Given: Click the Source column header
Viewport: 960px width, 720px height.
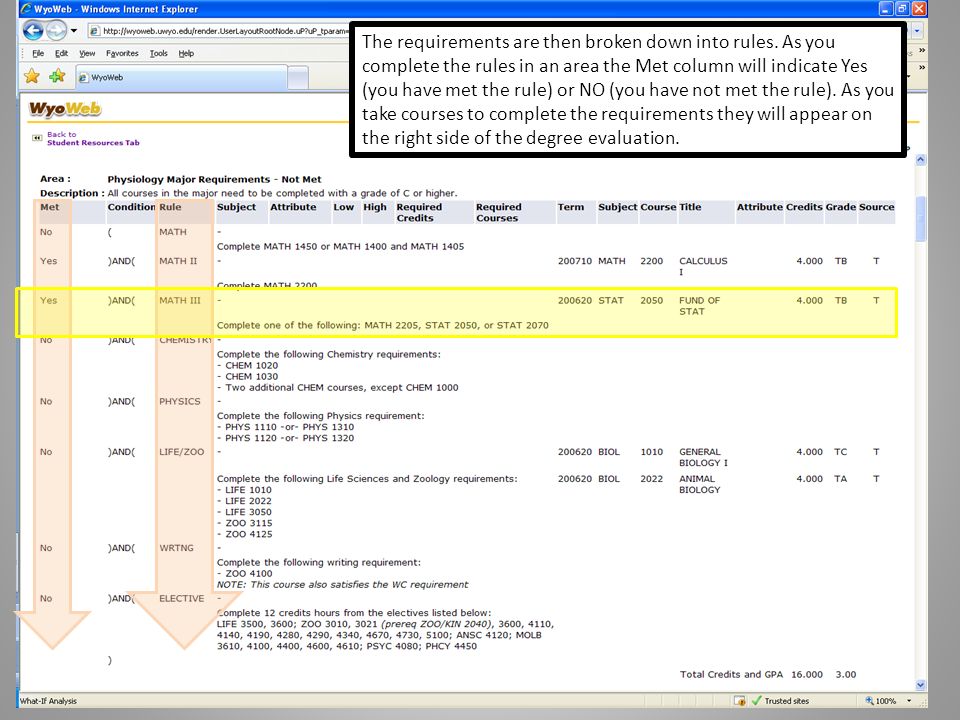Looking at the screenshot, I should 876,207.
